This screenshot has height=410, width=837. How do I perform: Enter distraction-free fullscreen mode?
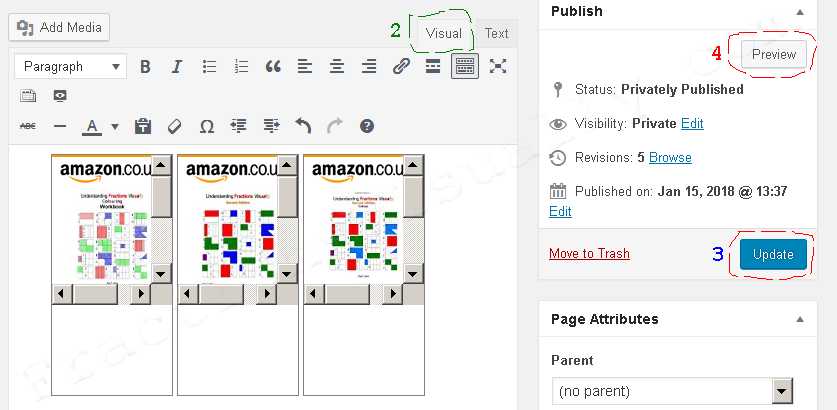click(498, 67)
